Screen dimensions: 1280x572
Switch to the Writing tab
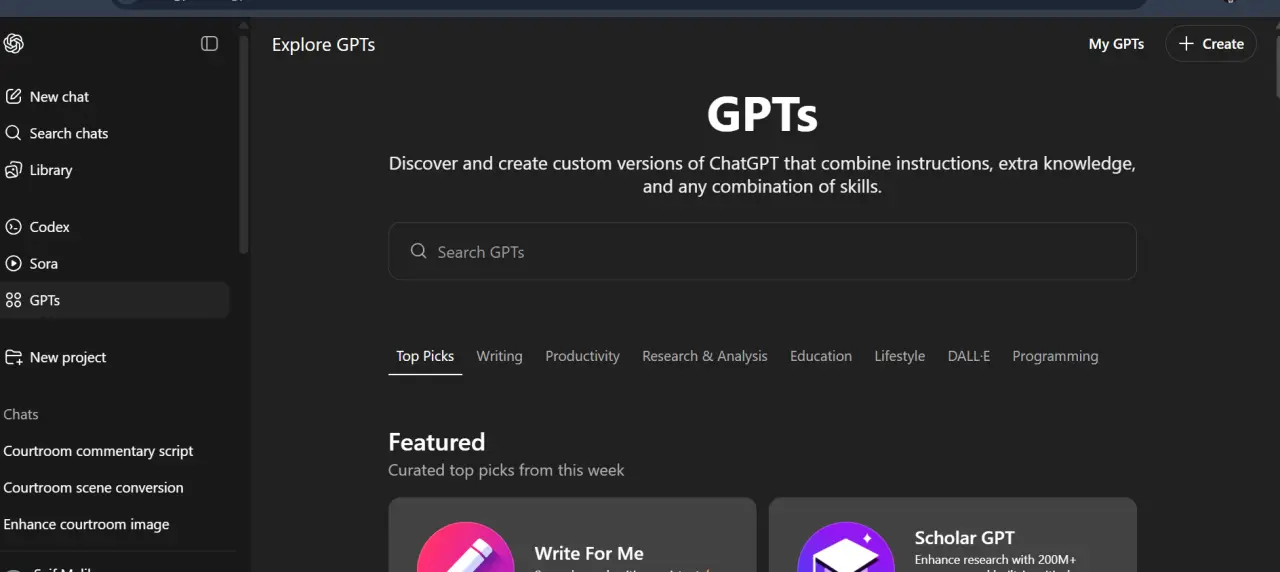pos(499,356)
